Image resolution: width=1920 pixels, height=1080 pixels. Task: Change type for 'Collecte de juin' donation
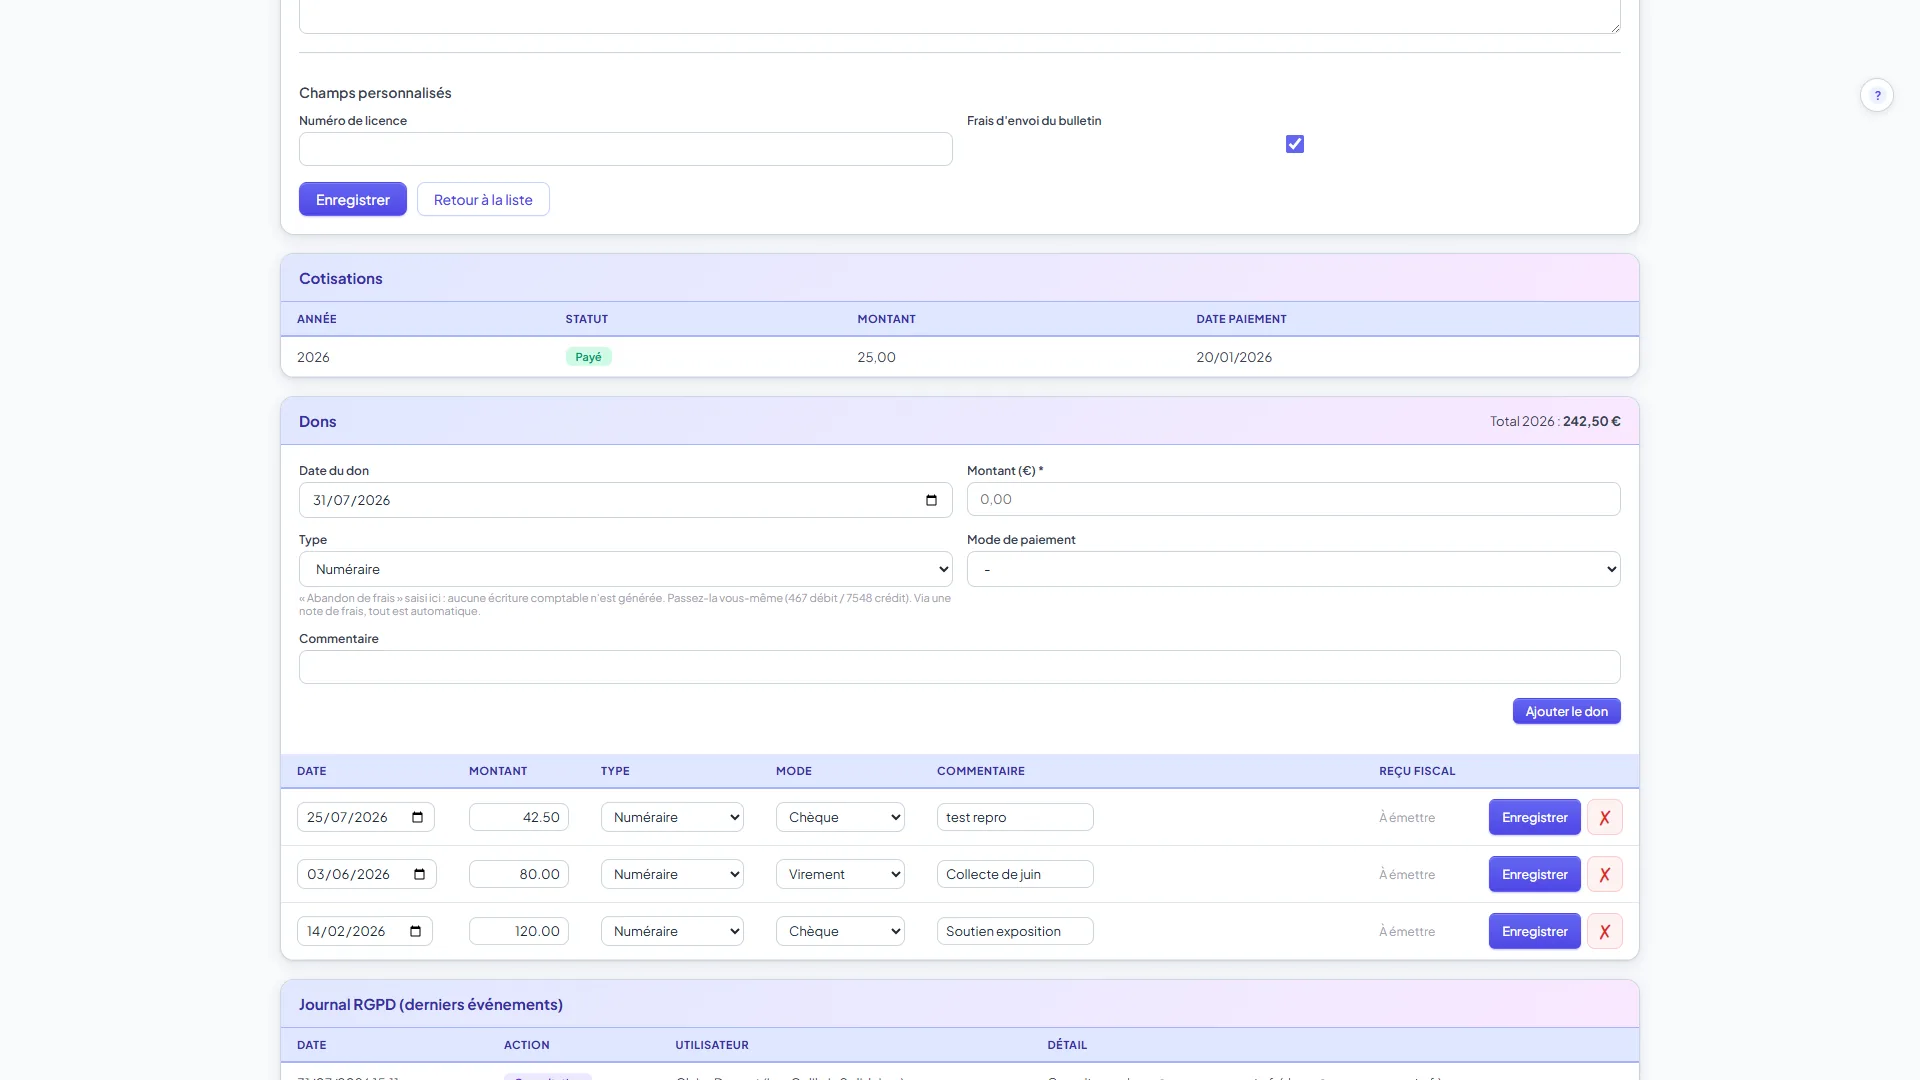click(672, 874)
